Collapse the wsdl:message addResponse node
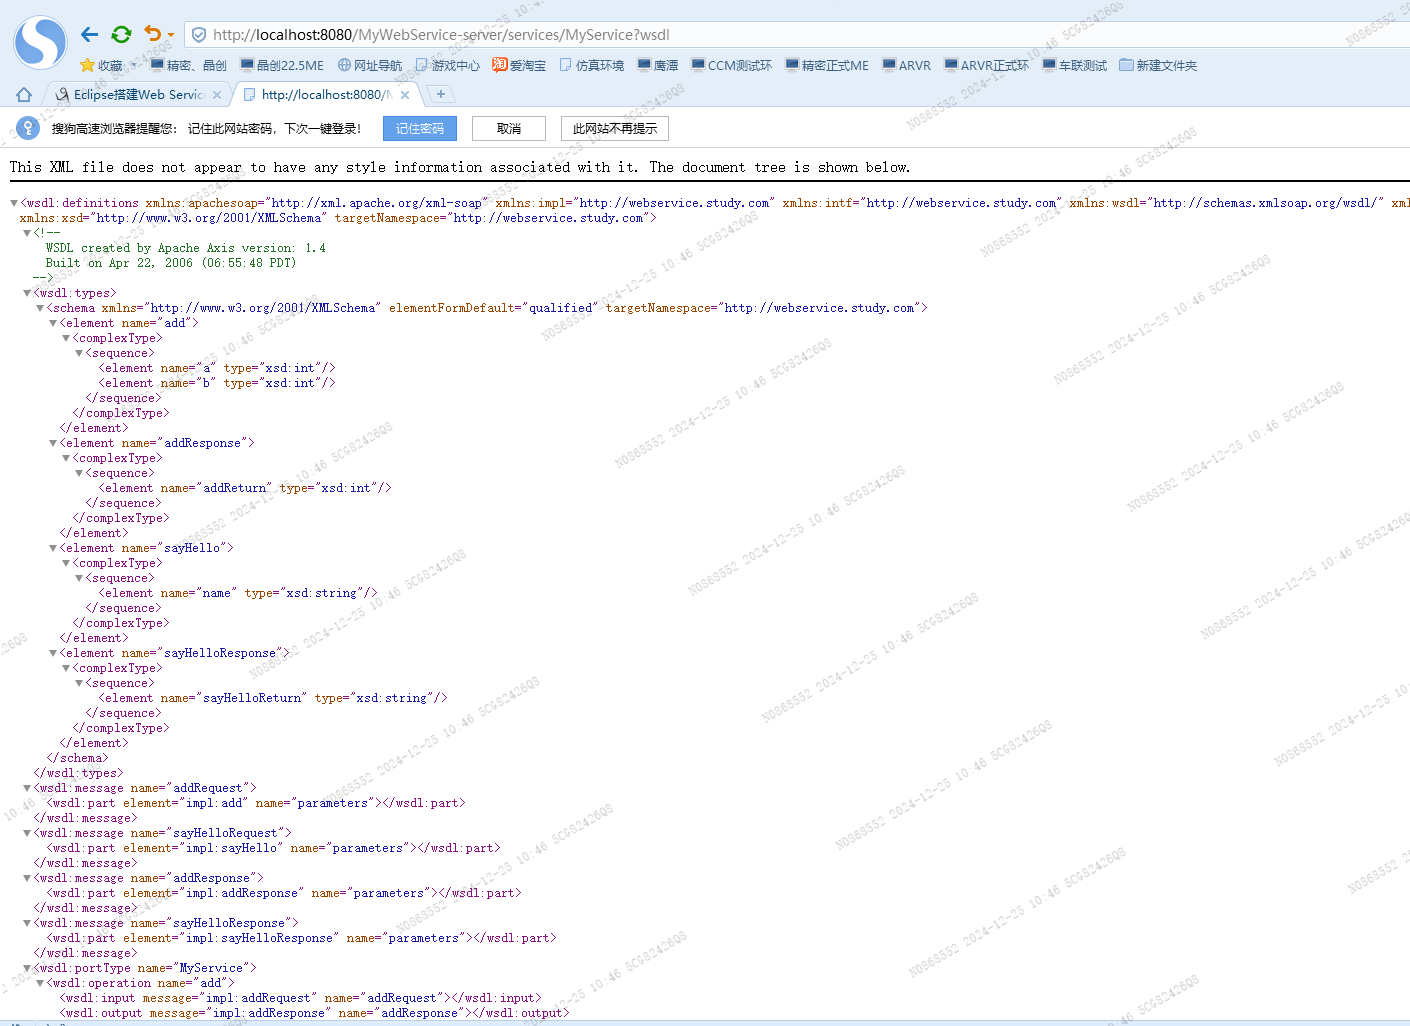Screen dimensions: 1410x1026 click(27, 878)
